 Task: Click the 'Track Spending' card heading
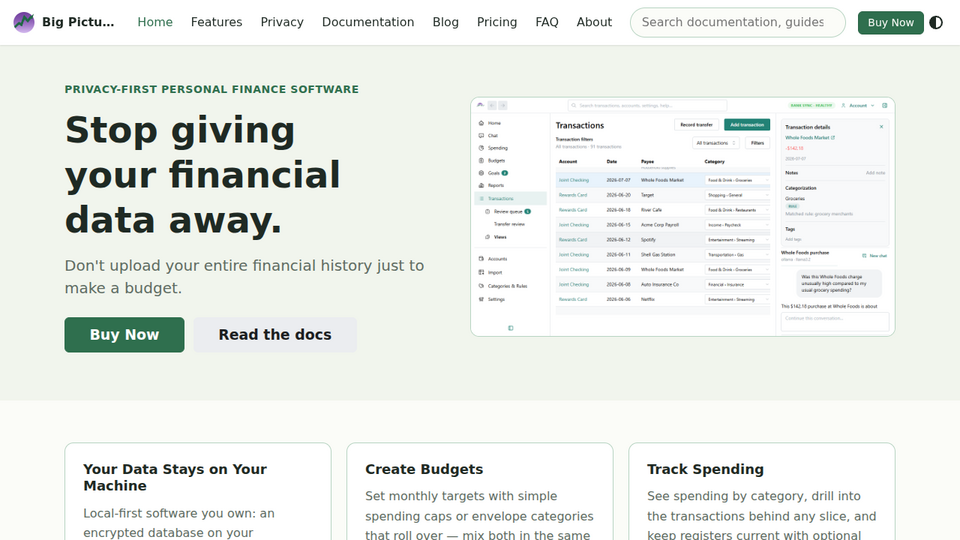pos(705,470)
